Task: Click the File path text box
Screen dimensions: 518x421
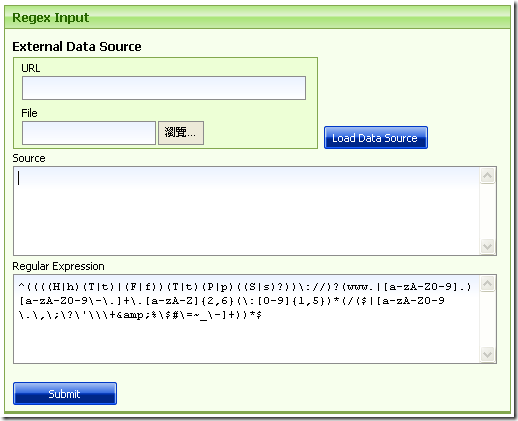Action: click(x=89, y=133)
